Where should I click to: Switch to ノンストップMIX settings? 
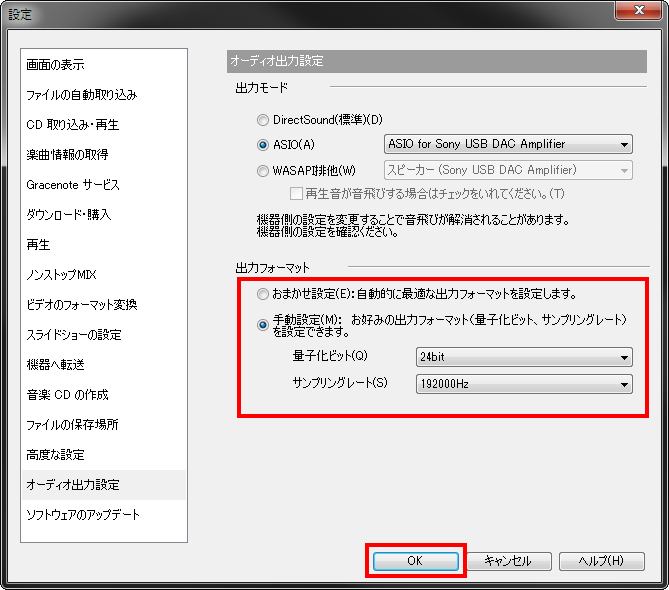point(61,275)
